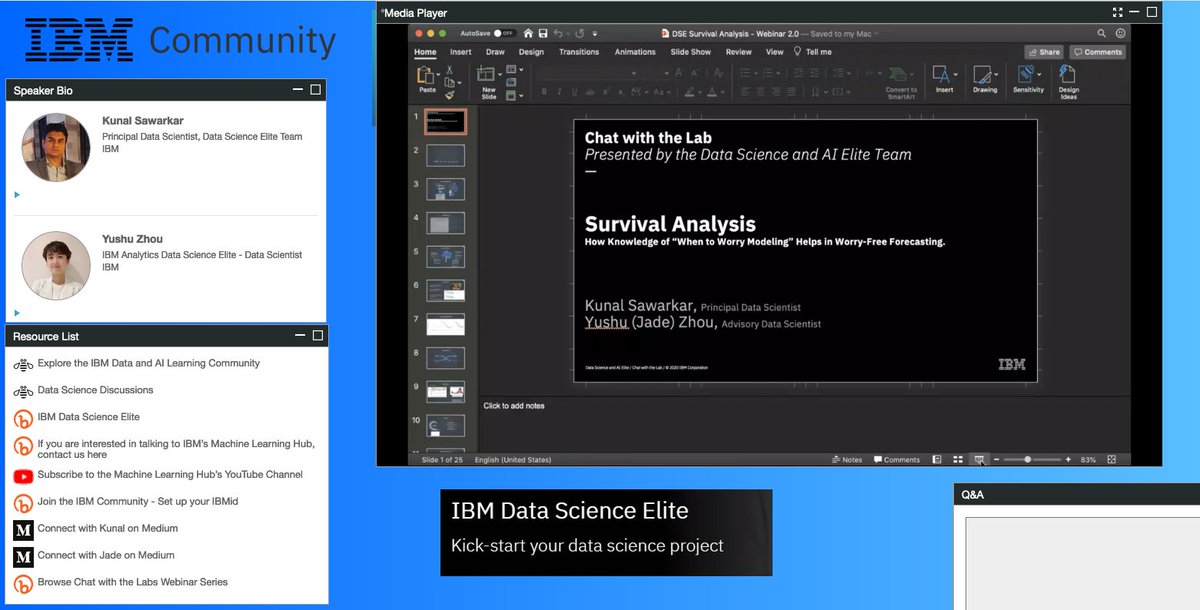Viewport: 1200px width, 610px height.
Task: Open the New Slide dropdown arrow
Action: pyautogui.click(x=500, y=74)
